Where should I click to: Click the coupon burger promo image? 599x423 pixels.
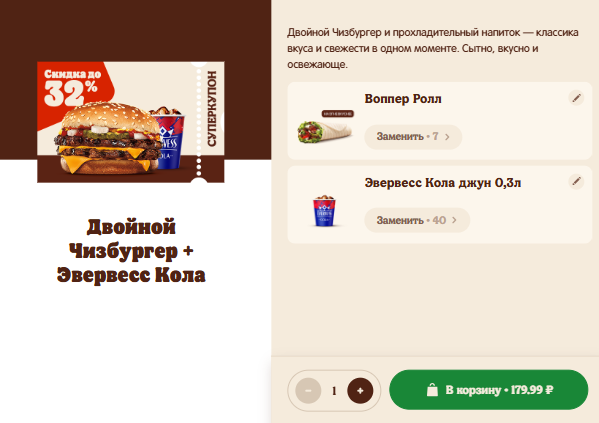pyautogui.click(x=131, y=122)
